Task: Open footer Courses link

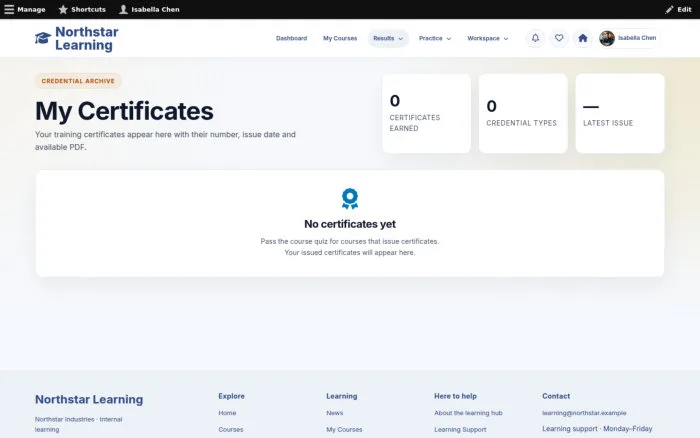Action: [231, 430]
